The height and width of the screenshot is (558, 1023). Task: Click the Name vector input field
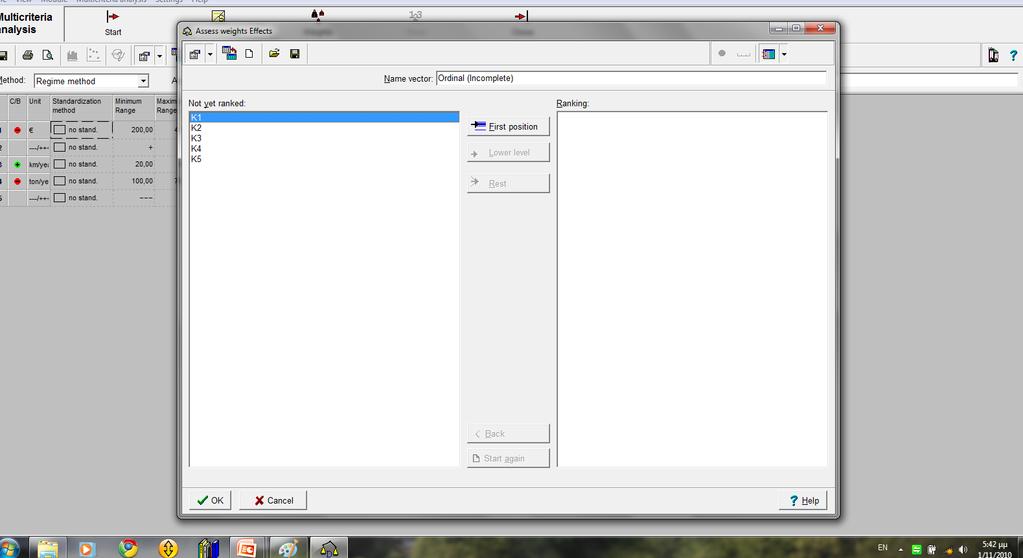(x=630, y=78)
